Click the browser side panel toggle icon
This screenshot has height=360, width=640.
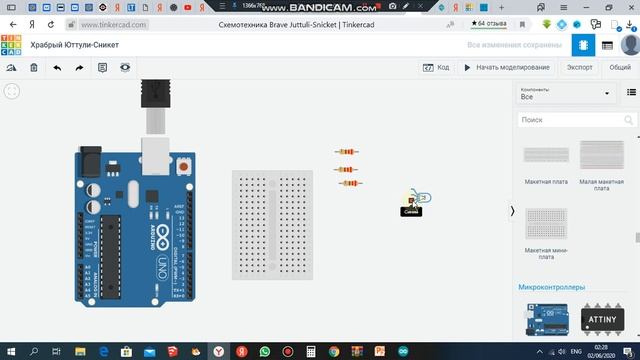[x=11, y=7]
